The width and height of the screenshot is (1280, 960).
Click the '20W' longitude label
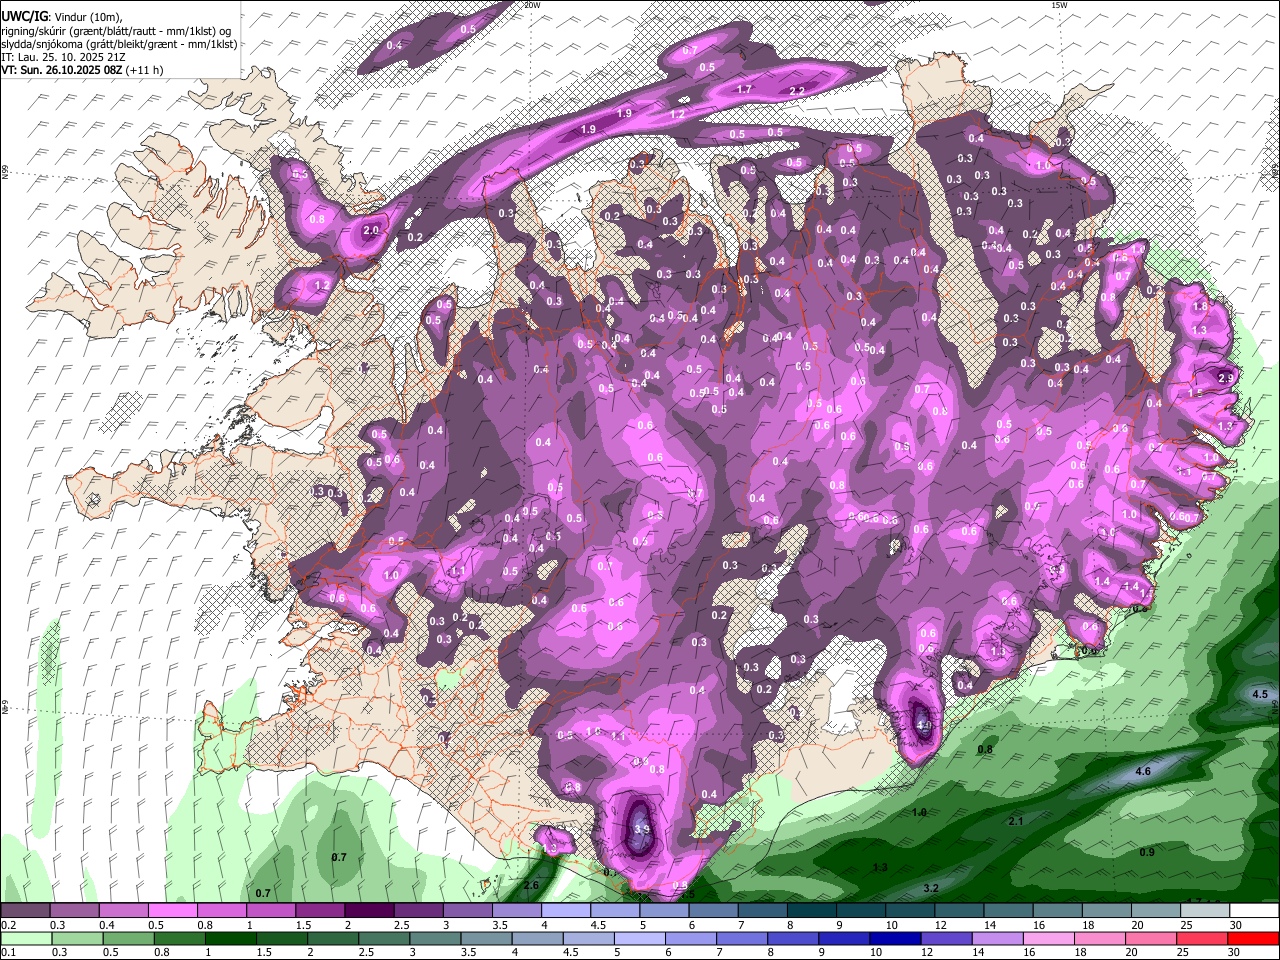click(532, 5)
